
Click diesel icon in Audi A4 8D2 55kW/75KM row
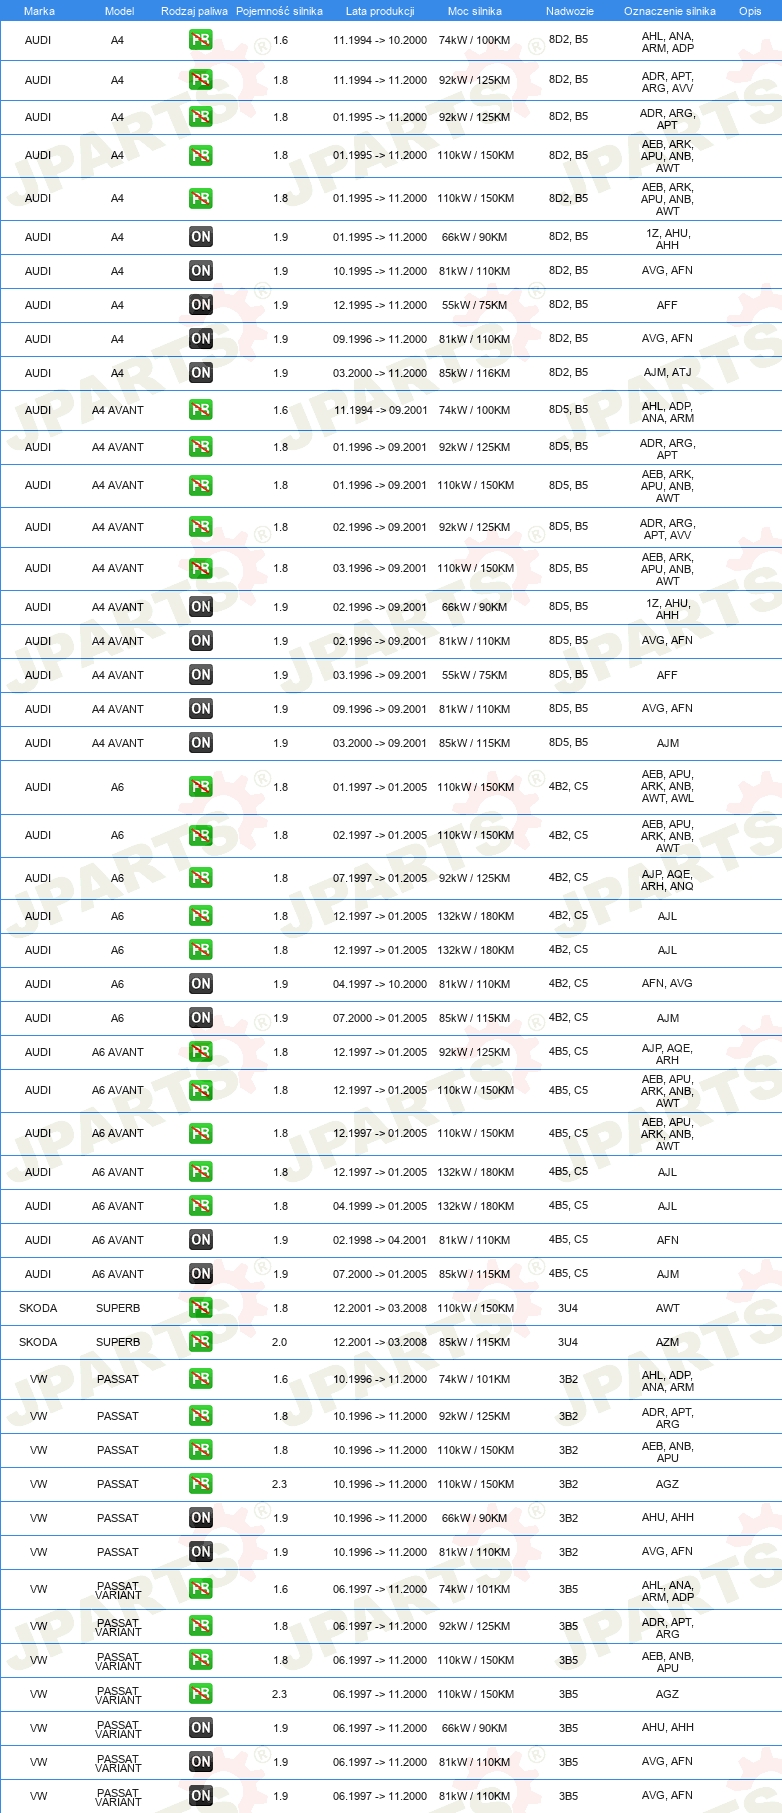pyautogui.click(x=201, y=305)
